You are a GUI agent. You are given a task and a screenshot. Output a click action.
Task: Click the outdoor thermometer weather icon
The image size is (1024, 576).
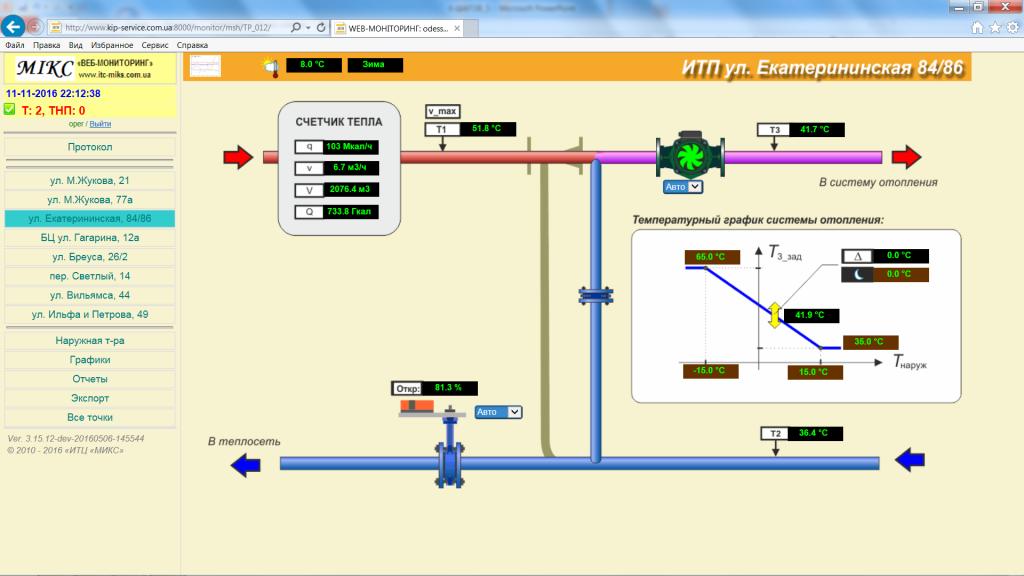point(270,66)
